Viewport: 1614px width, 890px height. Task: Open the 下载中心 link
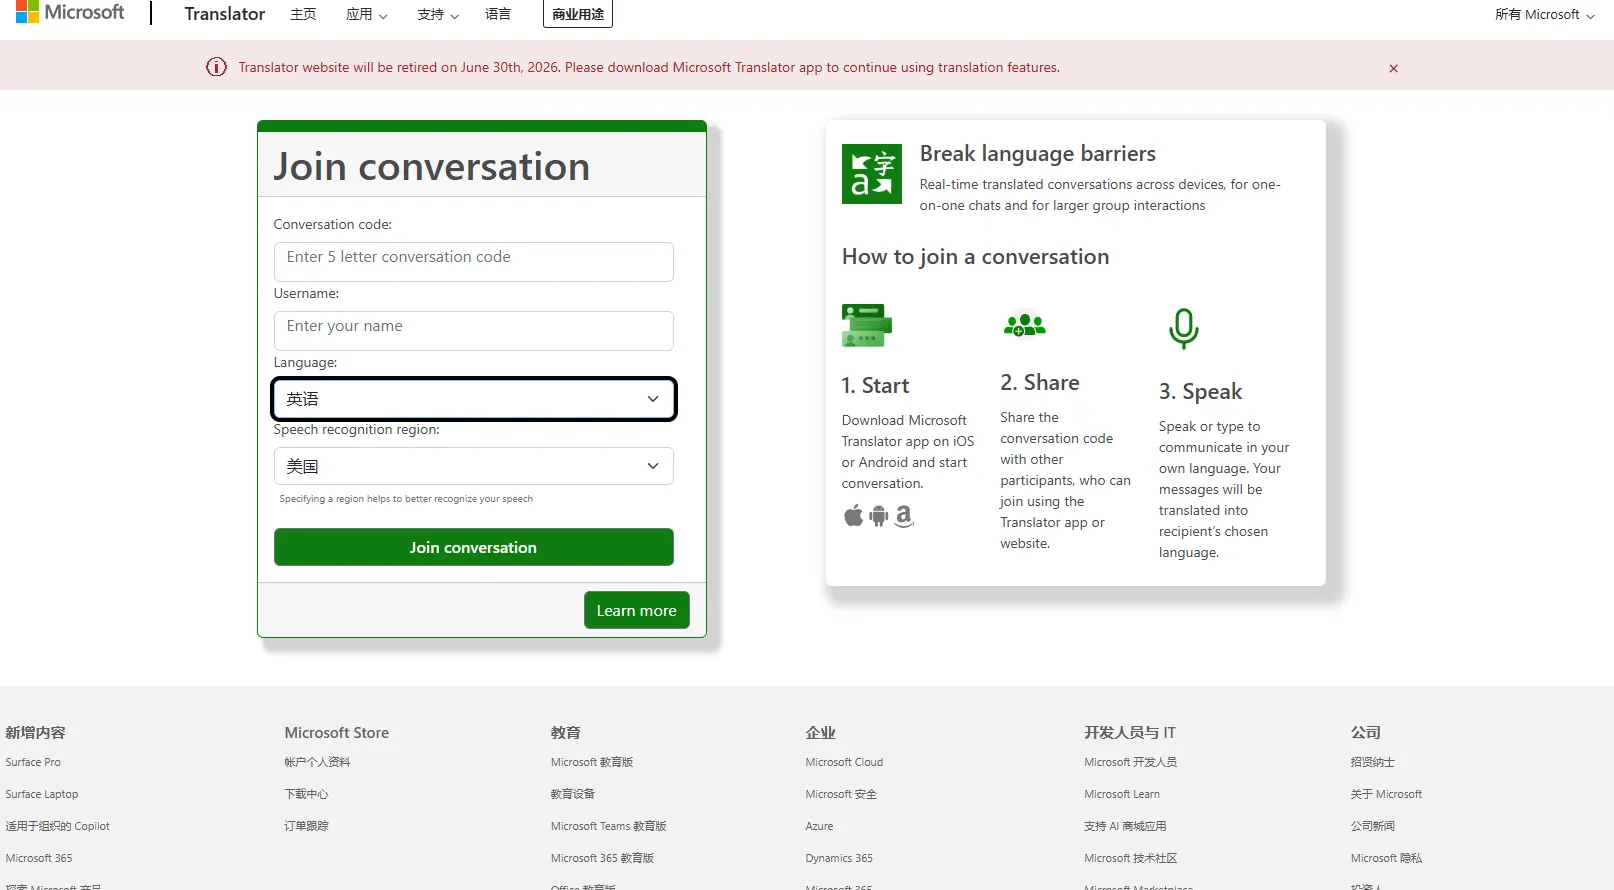[x=306, y=794]
